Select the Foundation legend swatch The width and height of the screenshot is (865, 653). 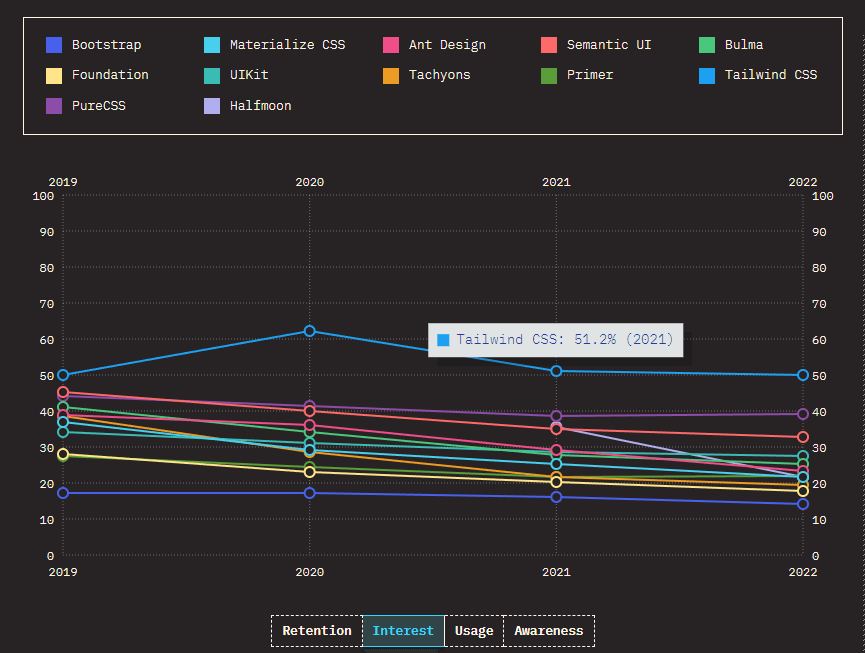pyautogui.click(x=54, y=76)
